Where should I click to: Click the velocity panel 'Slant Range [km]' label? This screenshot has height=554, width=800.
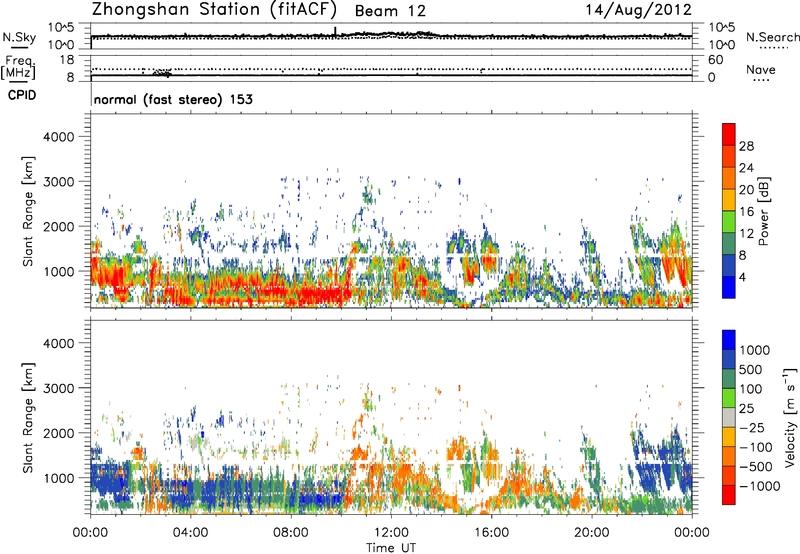coord(28,418)
